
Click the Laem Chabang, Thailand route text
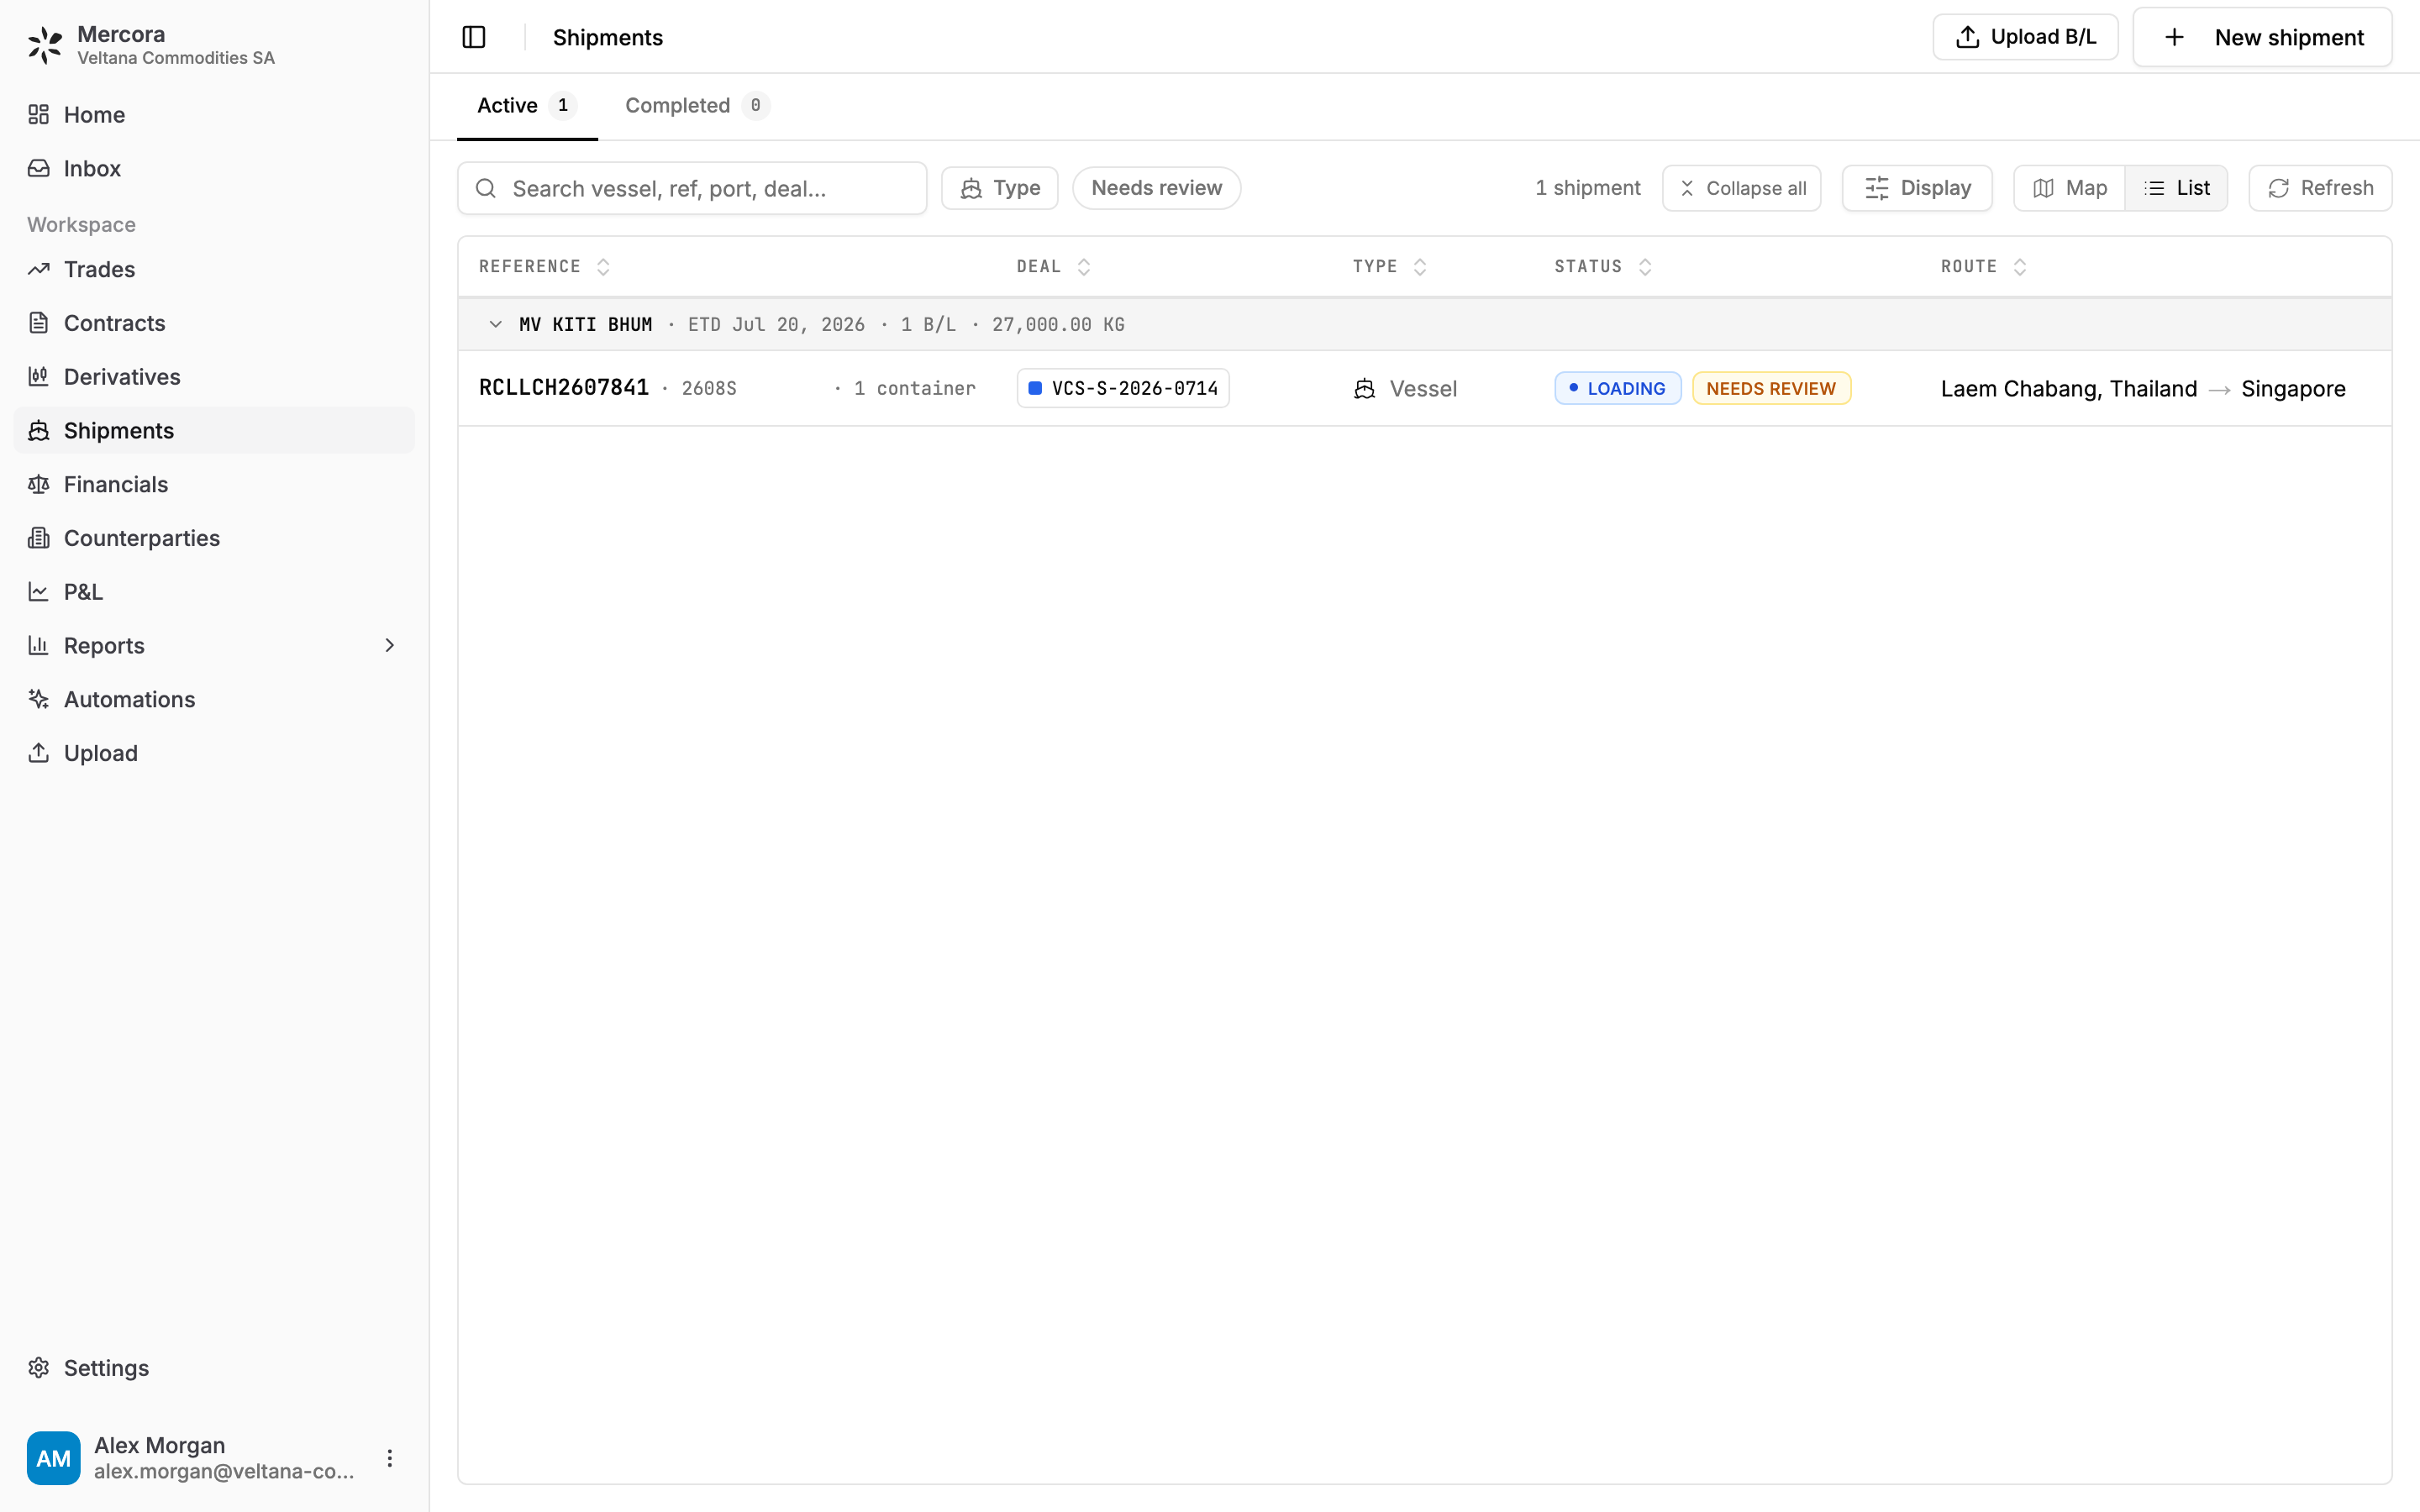2068,388
